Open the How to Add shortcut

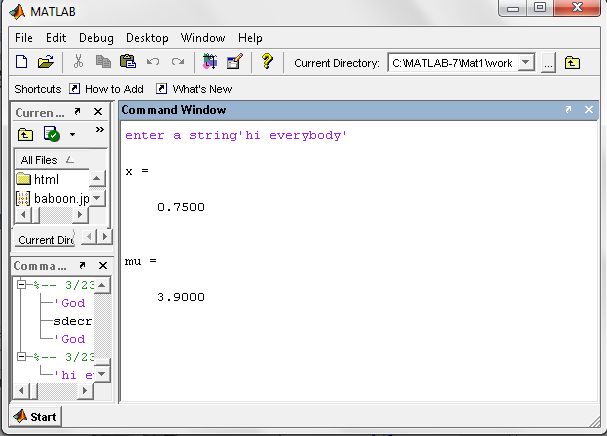(x=108, y=88)
